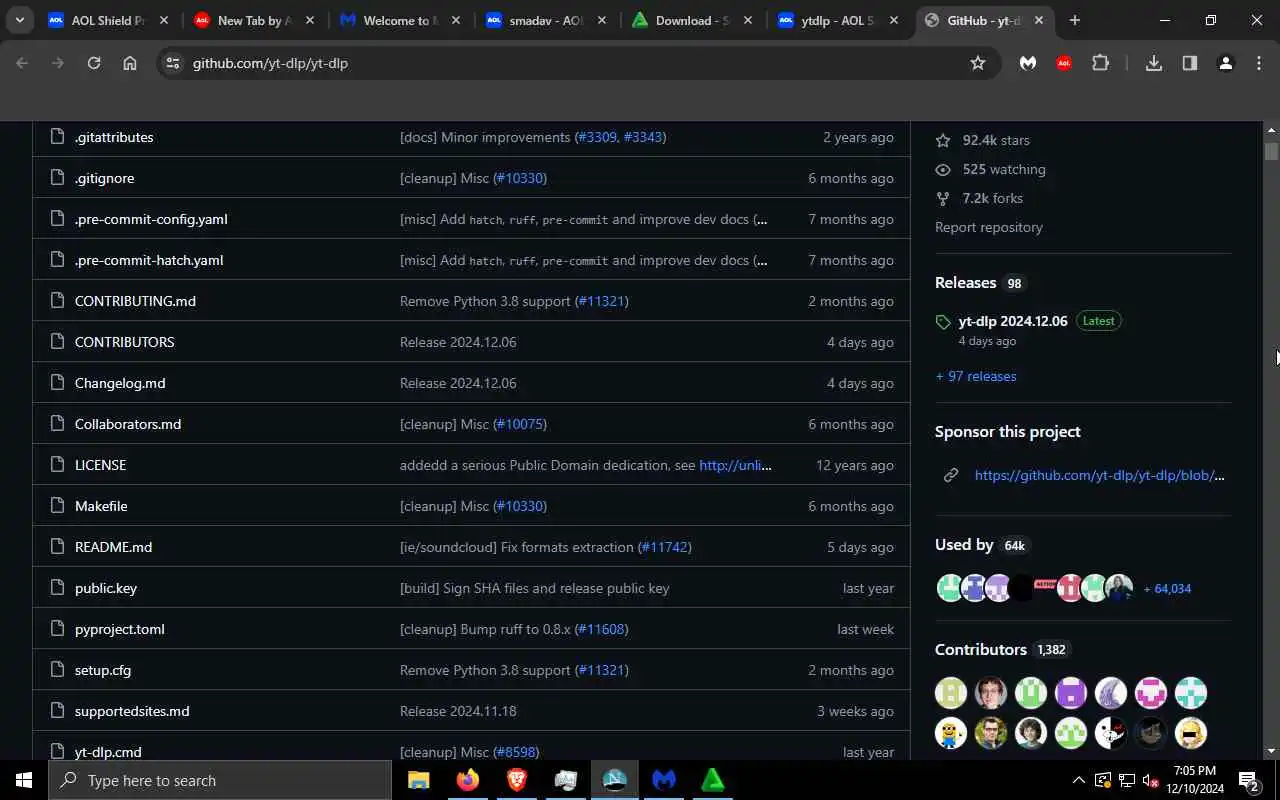
Task: Open the three-dot browser menu
Action: pyautogui.click(x=1259, y=63)
